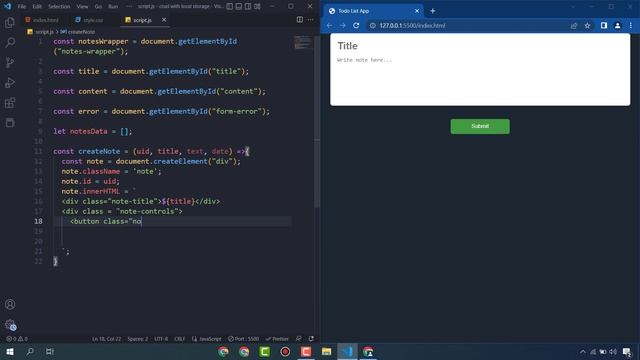Toggle the bottom panel layout icon
Screen dimensions: 640x360
[x=239, y=6]
